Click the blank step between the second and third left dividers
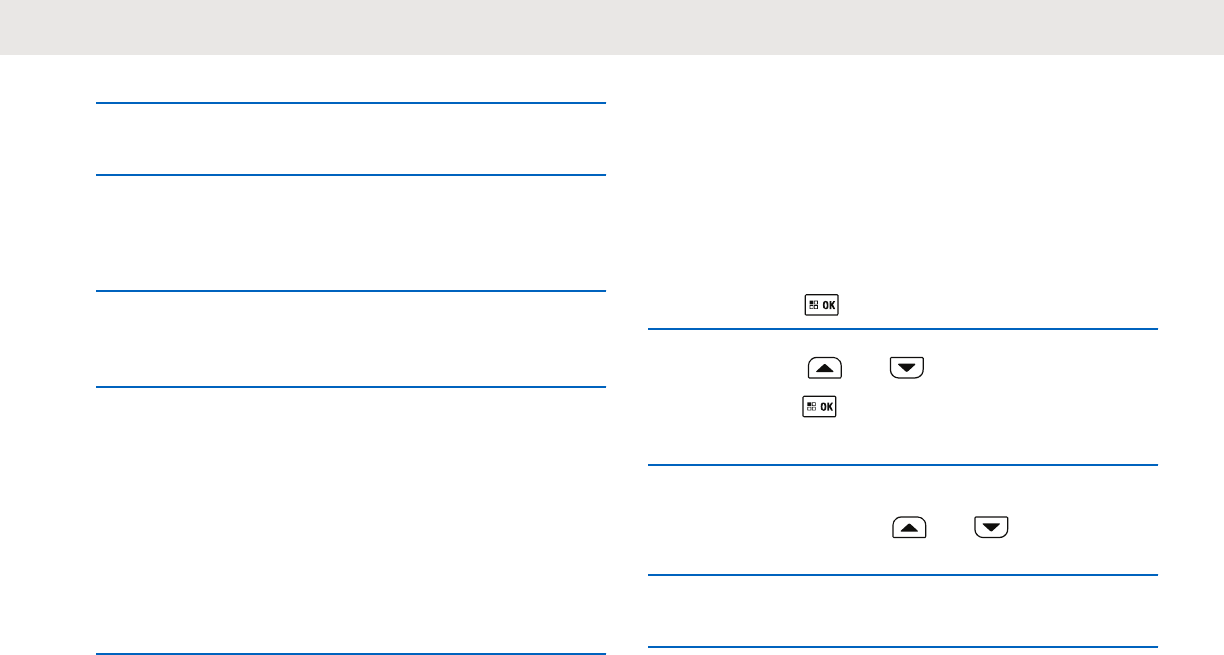The image size is (1224, 655). click(x=351, y=233)
